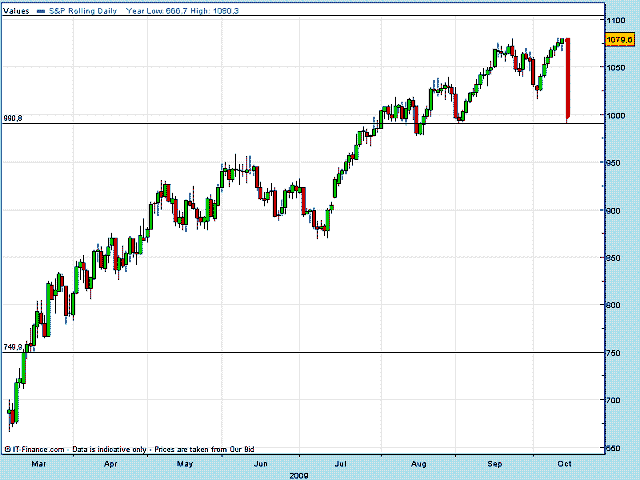Image resolution: width=640 pixels, height=480 pixels.
Task: Click the 850 price axis label
Action: tap(613, 258)
